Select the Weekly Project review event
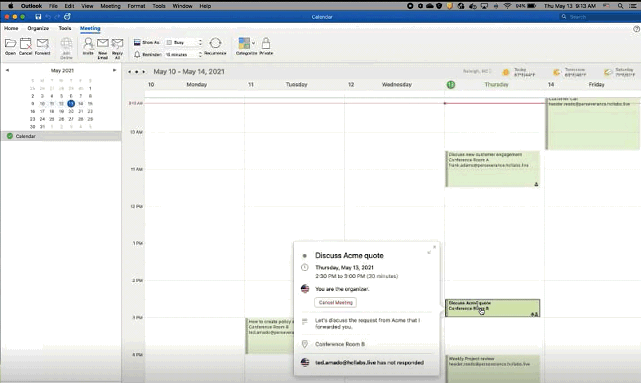641x383 pixels. (493, 369)
